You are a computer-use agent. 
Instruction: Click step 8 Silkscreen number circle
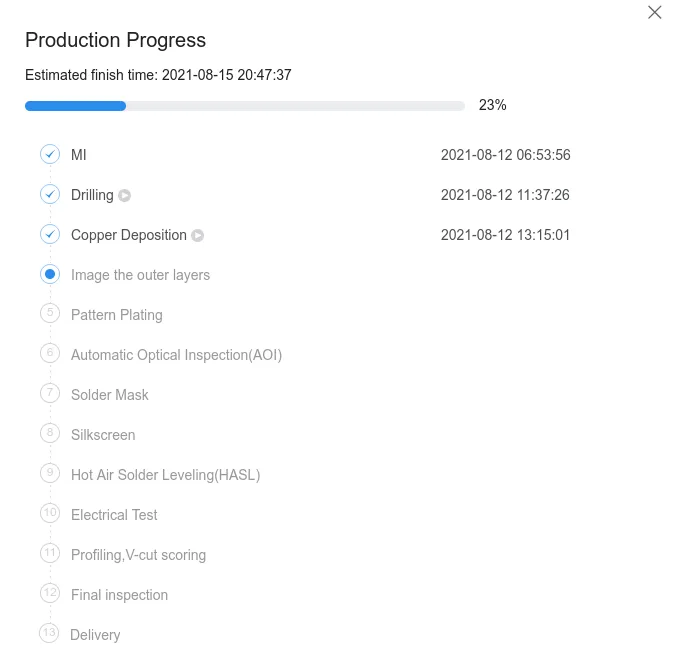point(50,433)
